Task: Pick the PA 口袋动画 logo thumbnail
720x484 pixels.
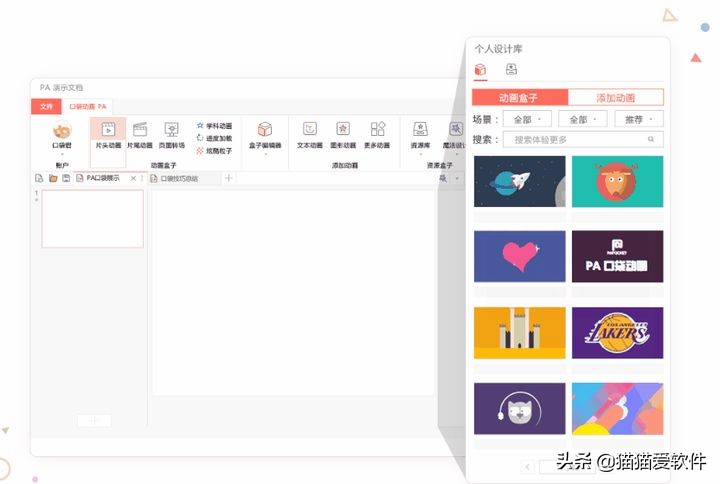Action: click(x=617, y=256)
